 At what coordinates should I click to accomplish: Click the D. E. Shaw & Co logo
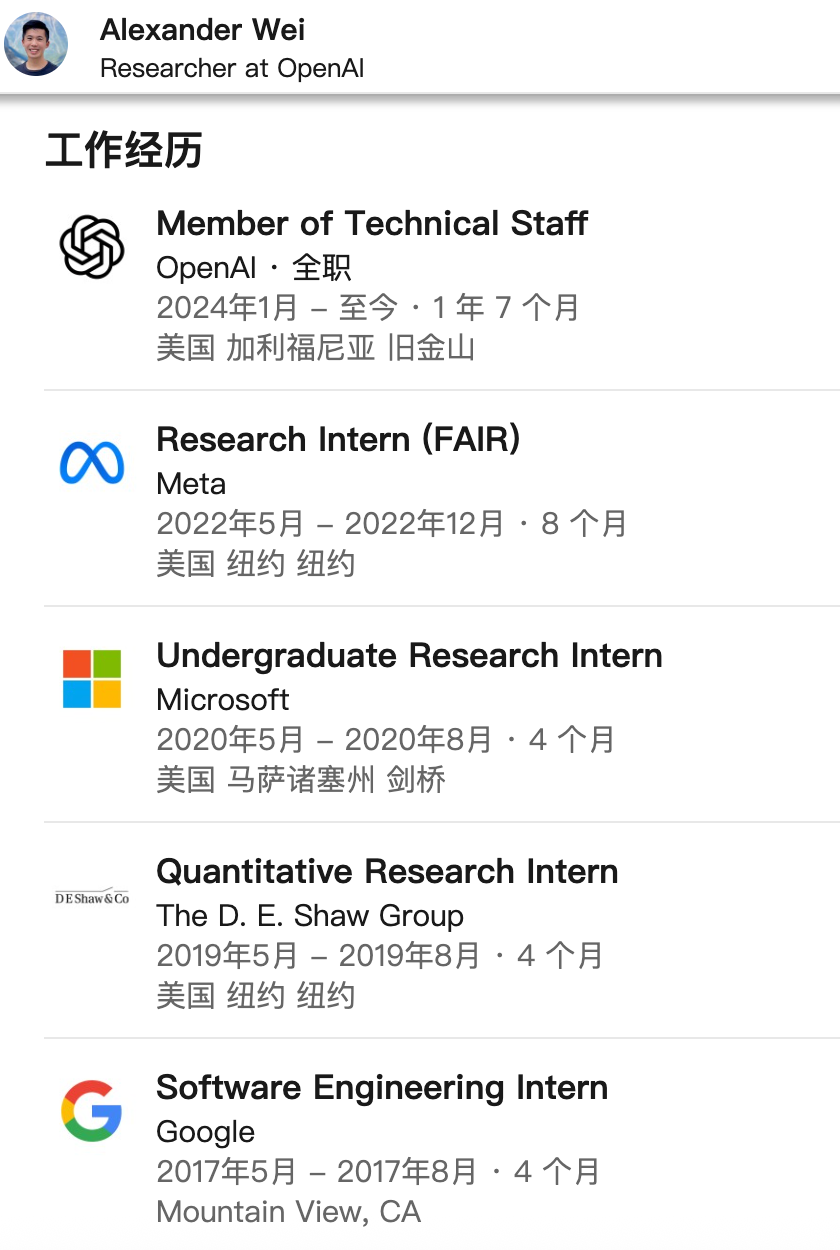92,897
